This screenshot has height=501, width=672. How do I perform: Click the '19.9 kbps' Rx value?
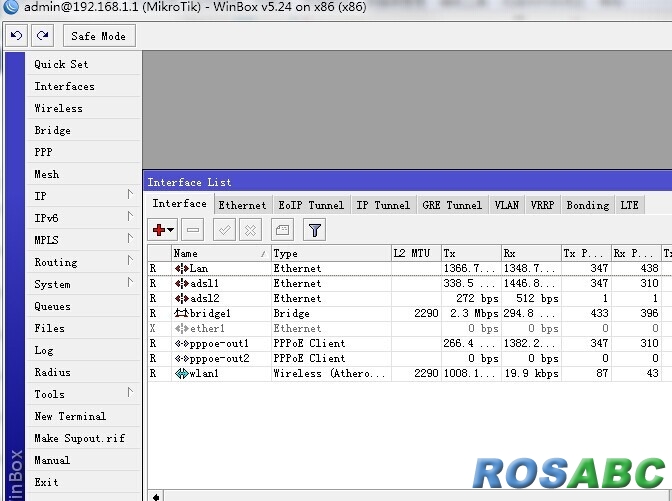[531, 374]
